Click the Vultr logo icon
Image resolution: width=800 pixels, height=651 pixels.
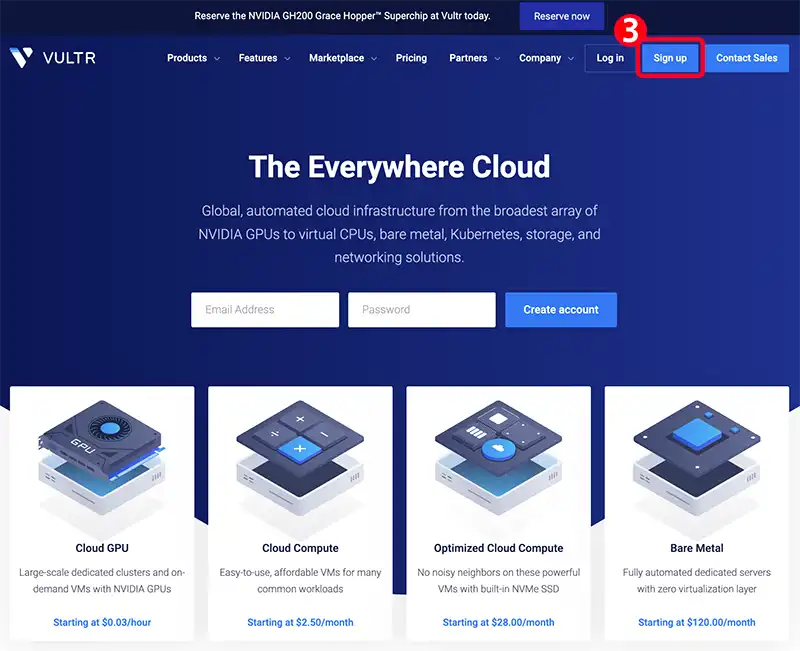(x=21, y=58)
